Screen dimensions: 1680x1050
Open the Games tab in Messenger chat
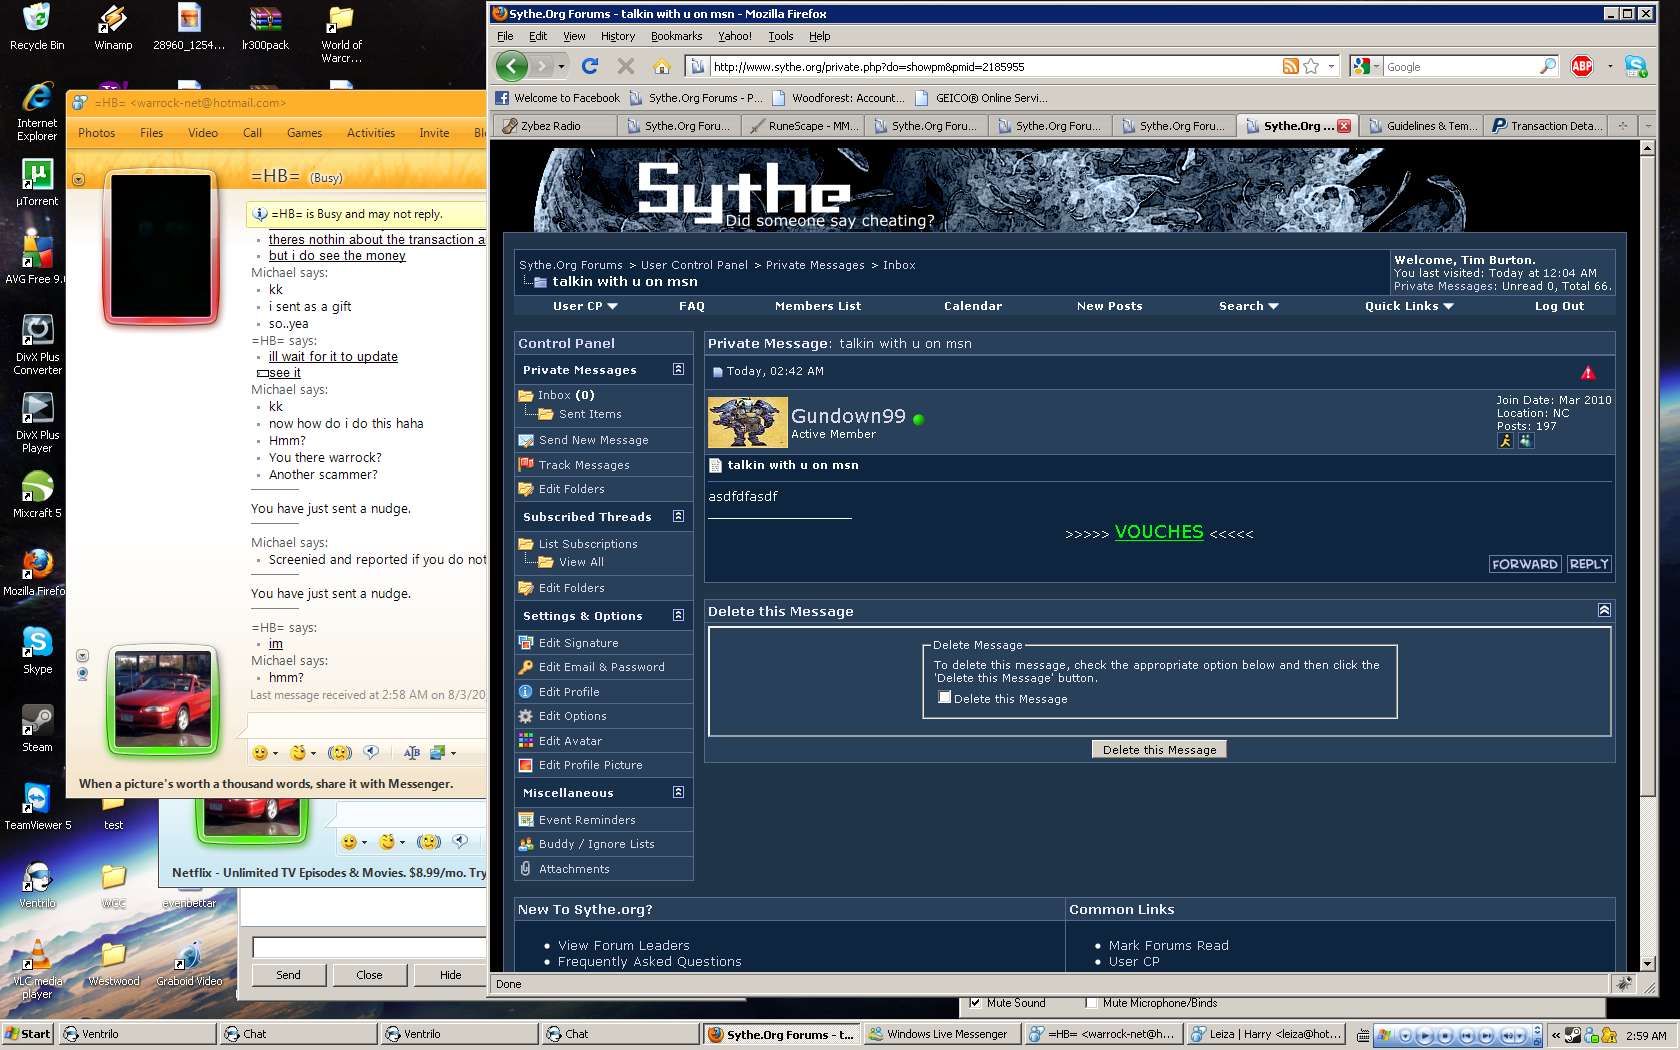304,132
